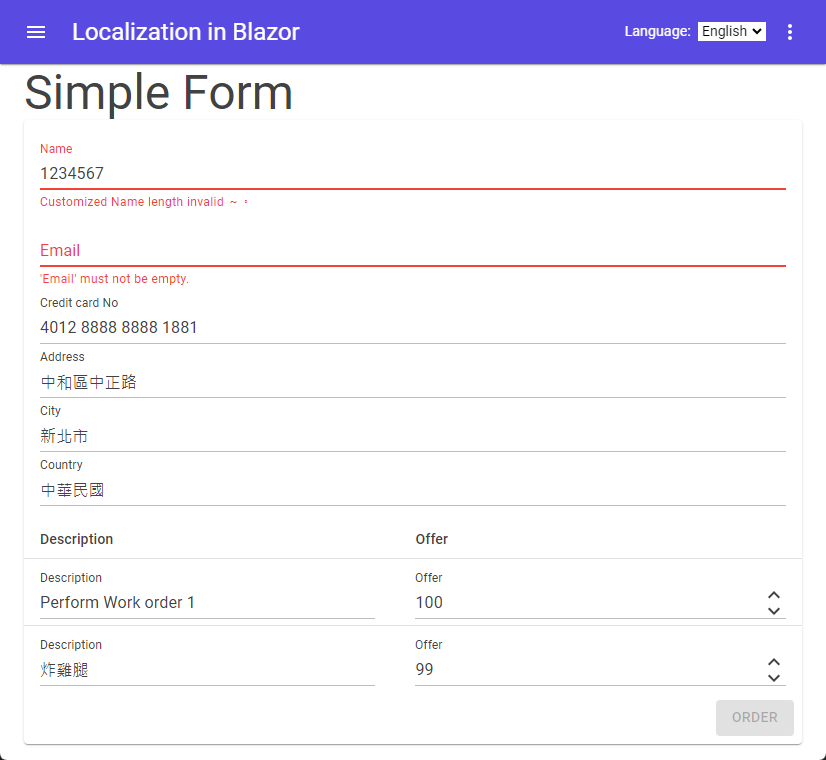Decrease the first Offer value of 100

[x=773, y=611]
